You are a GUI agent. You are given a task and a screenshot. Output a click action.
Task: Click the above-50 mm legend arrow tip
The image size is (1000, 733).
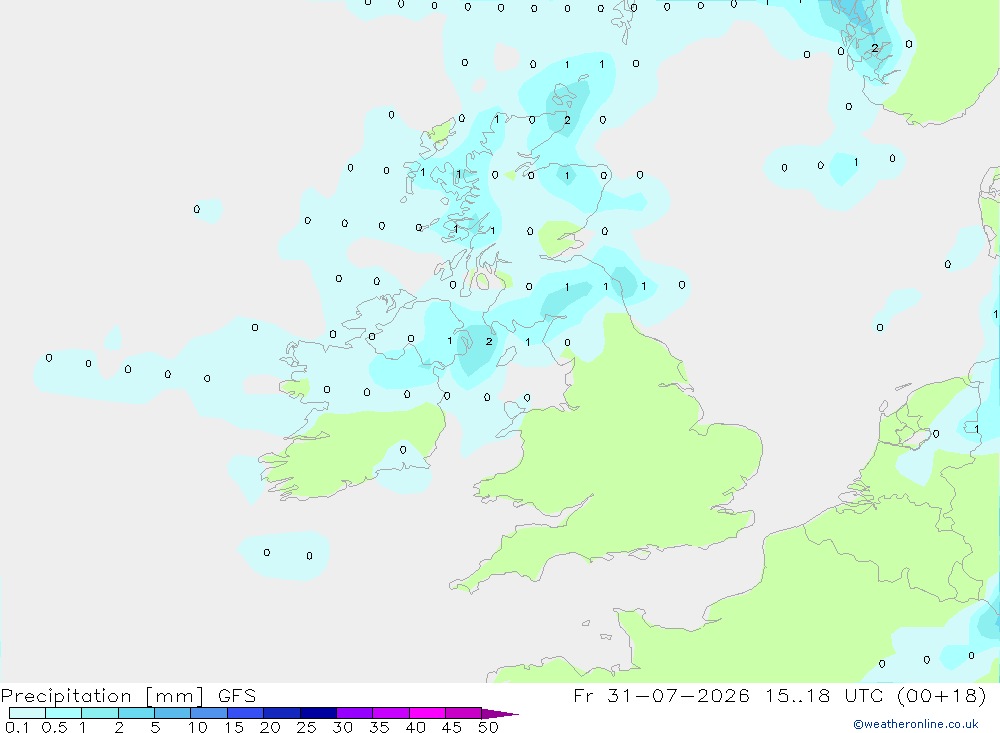(x=499, y=713)
